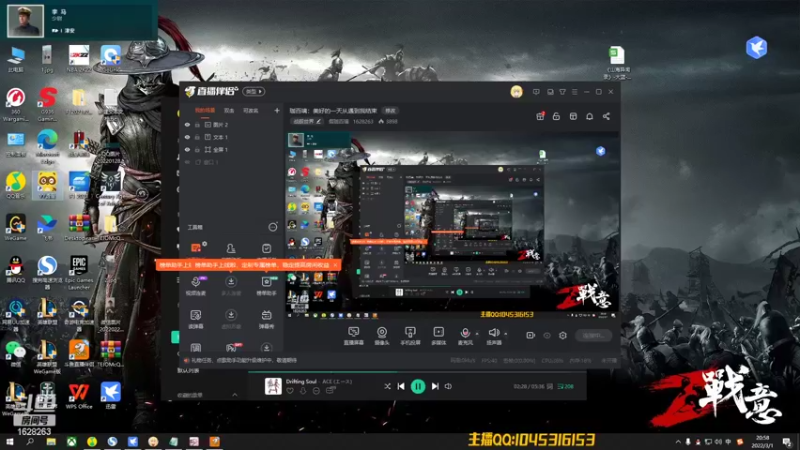Screen dimensions: 800x450
Task: Click the Drifting Soul album thumbnail
Action: pyautogui.click(x=273, y=386)
